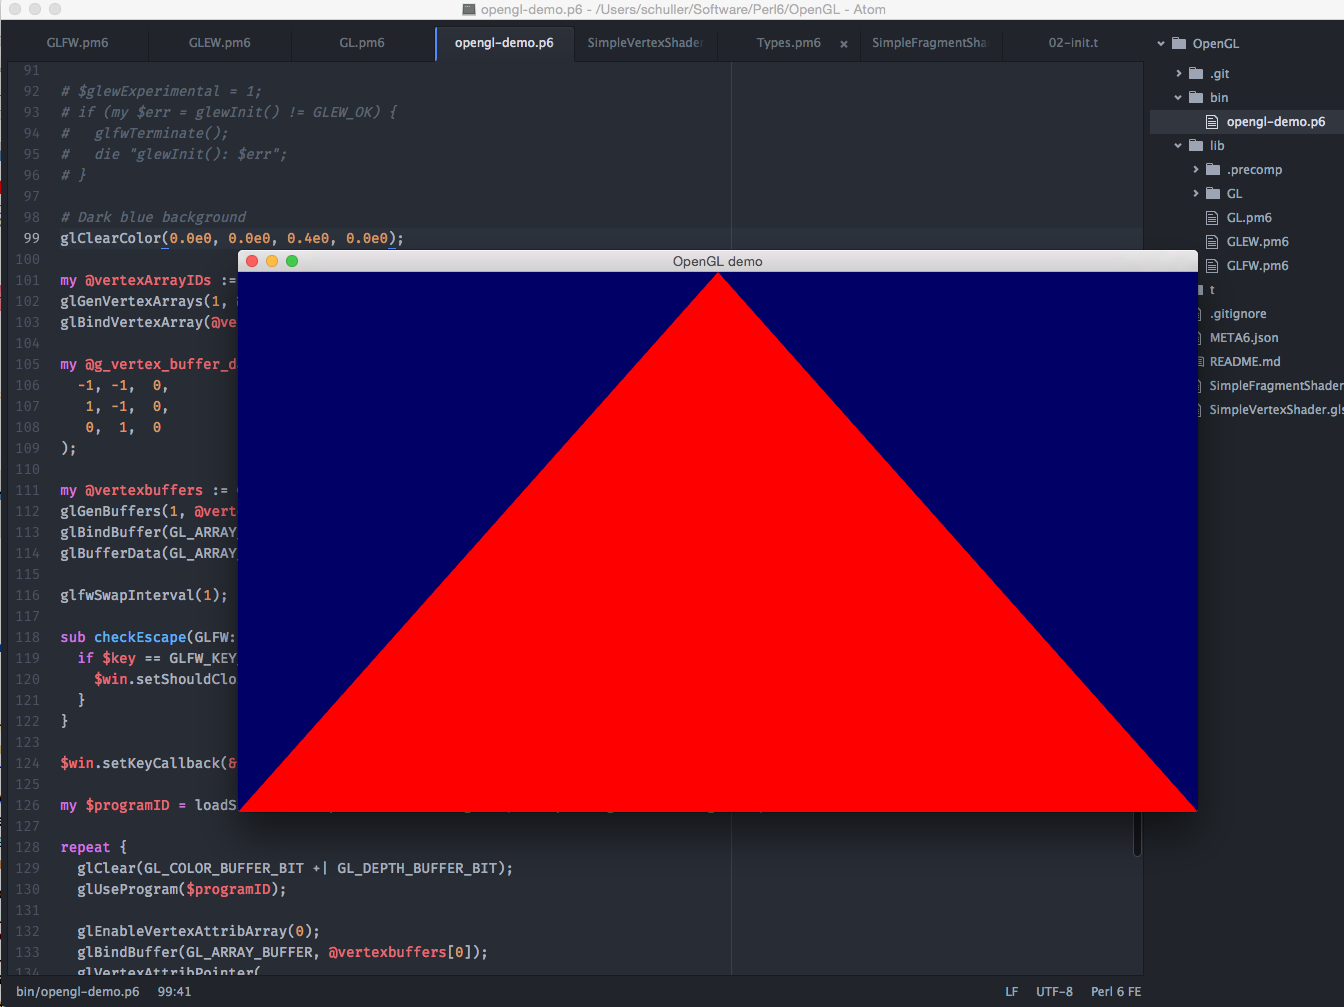Click the Atom window title bar text

coord(683,9)
